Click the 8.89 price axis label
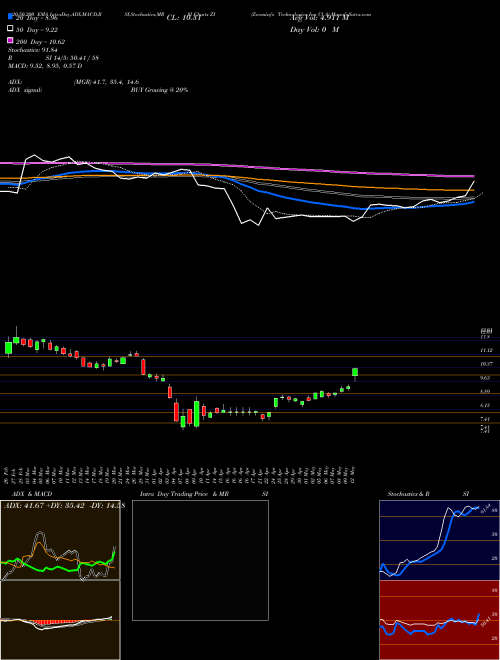Image resolution: width=500 pixels, height=660 pixels. coord(486,391)
